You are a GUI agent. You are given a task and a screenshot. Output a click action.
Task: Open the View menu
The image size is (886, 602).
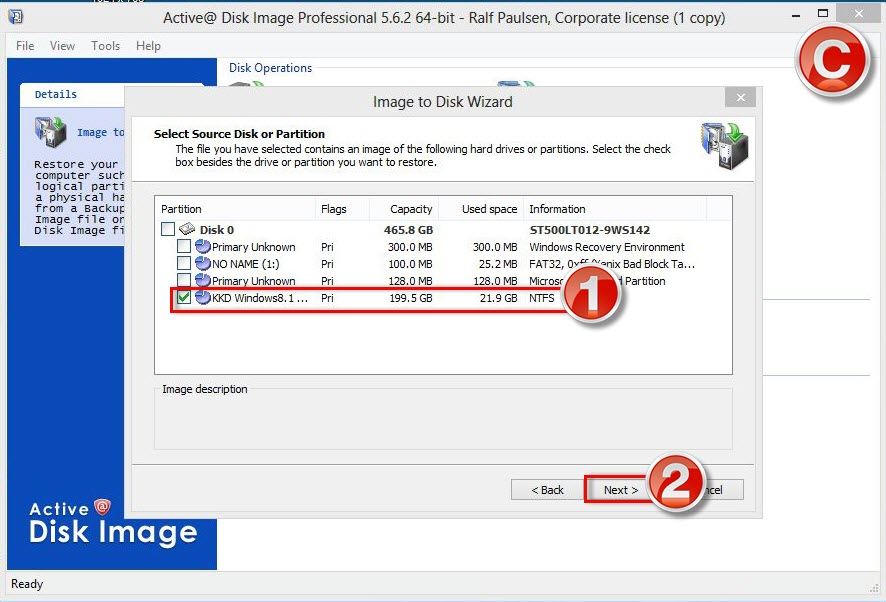62,46
